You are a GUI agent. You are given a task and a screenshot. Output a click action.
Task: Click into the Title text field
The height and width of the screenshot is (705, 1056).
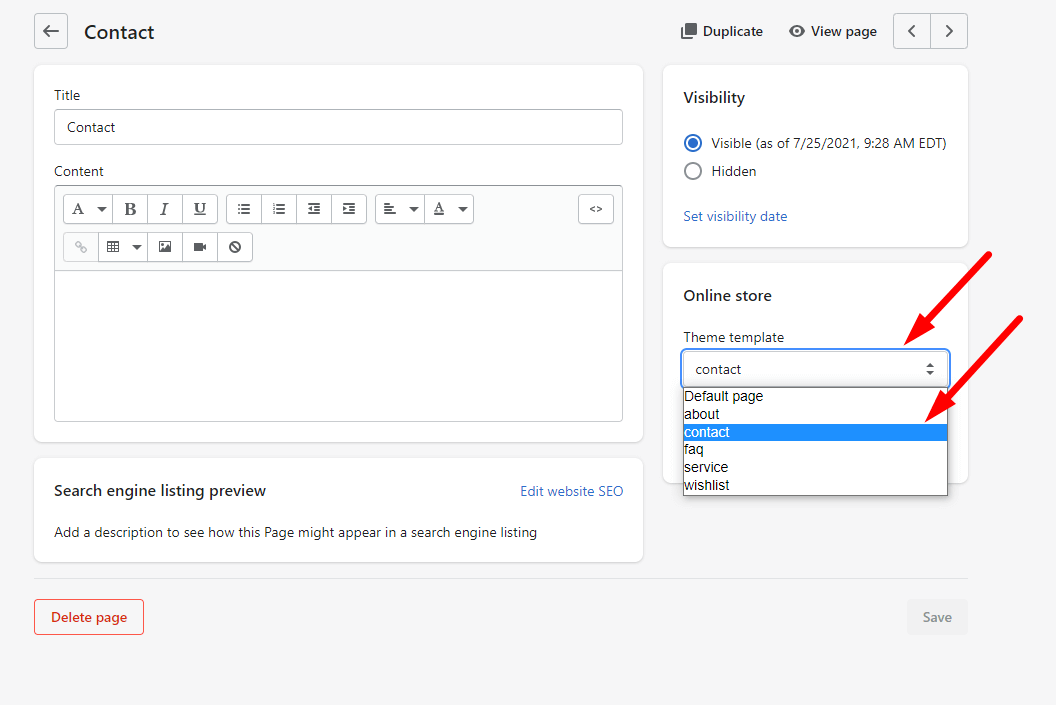[338, 127]
